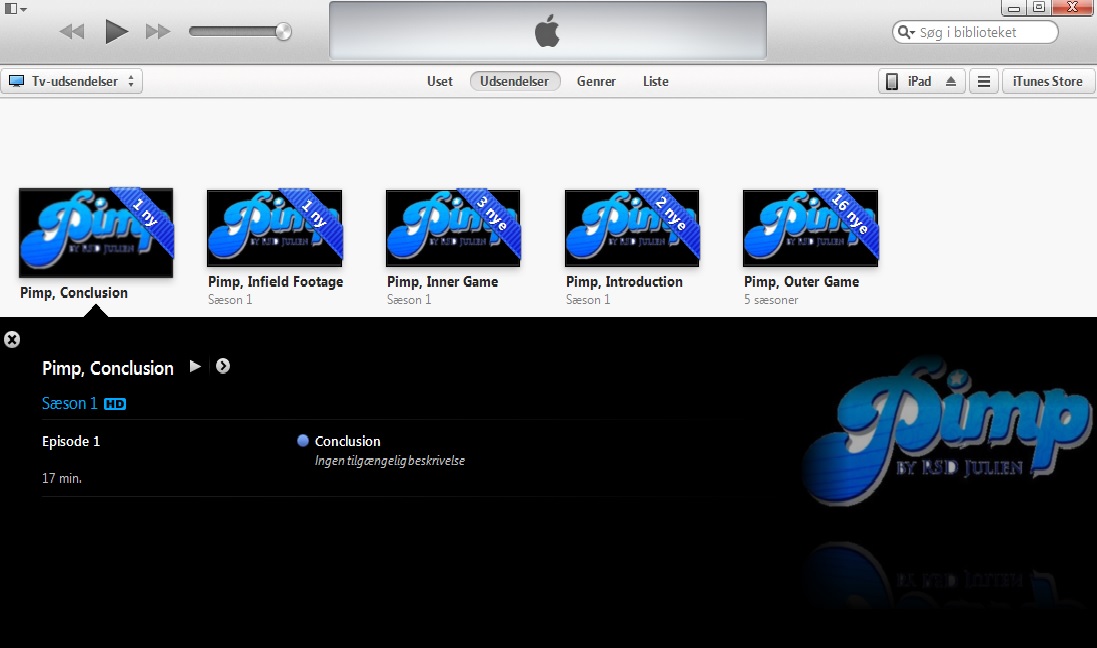Click the main Play button at top left
This screenshot has width=1097, height=648.
click(x=116, y=30)
